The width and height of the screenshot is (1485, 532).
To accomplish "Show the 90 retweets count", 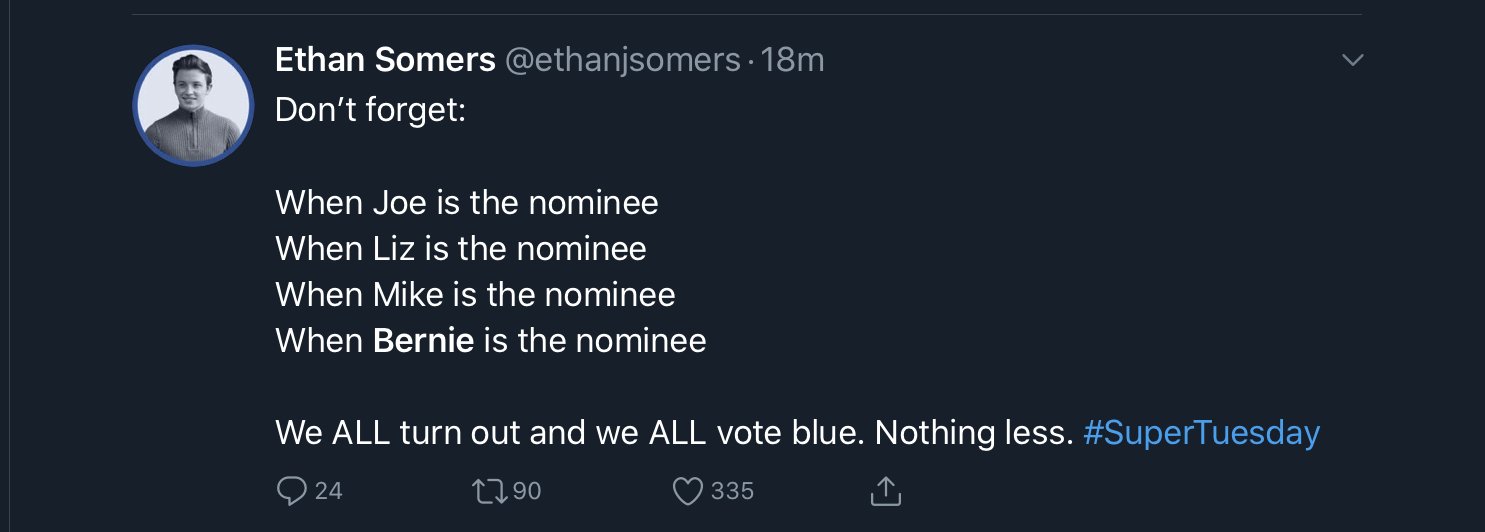I will (526, 491).
